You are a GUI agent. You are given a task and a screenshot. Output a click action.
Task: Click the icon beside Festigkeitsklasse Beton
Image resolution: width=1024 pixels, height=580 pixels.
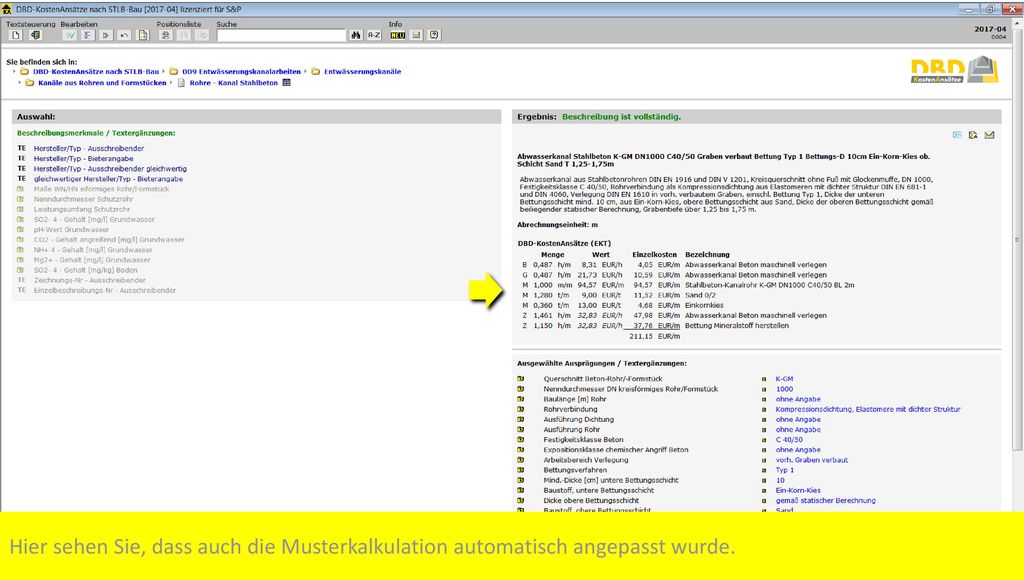tap(520, 440)
